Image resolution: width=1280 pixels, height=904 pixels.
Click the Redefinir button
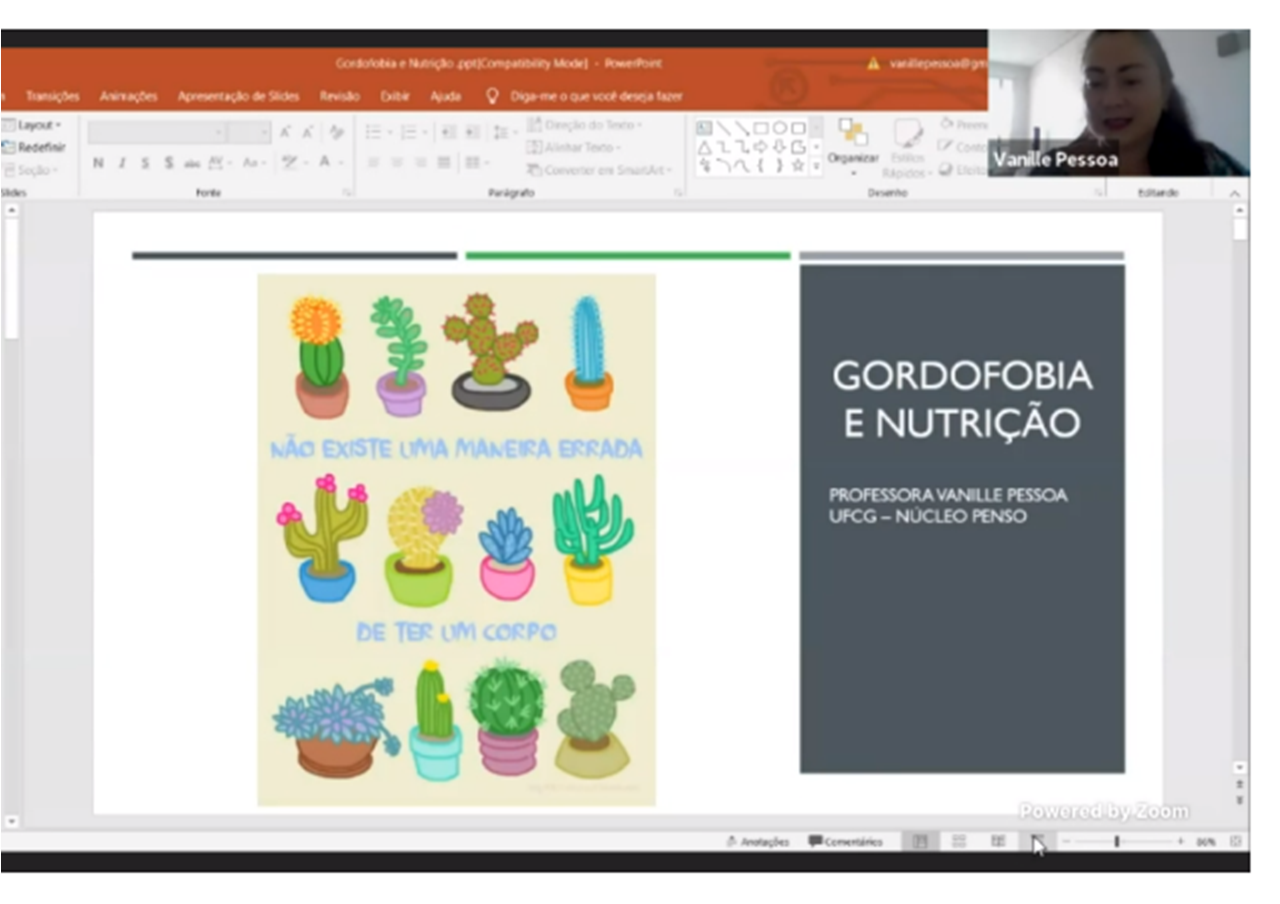coord(38,147)
